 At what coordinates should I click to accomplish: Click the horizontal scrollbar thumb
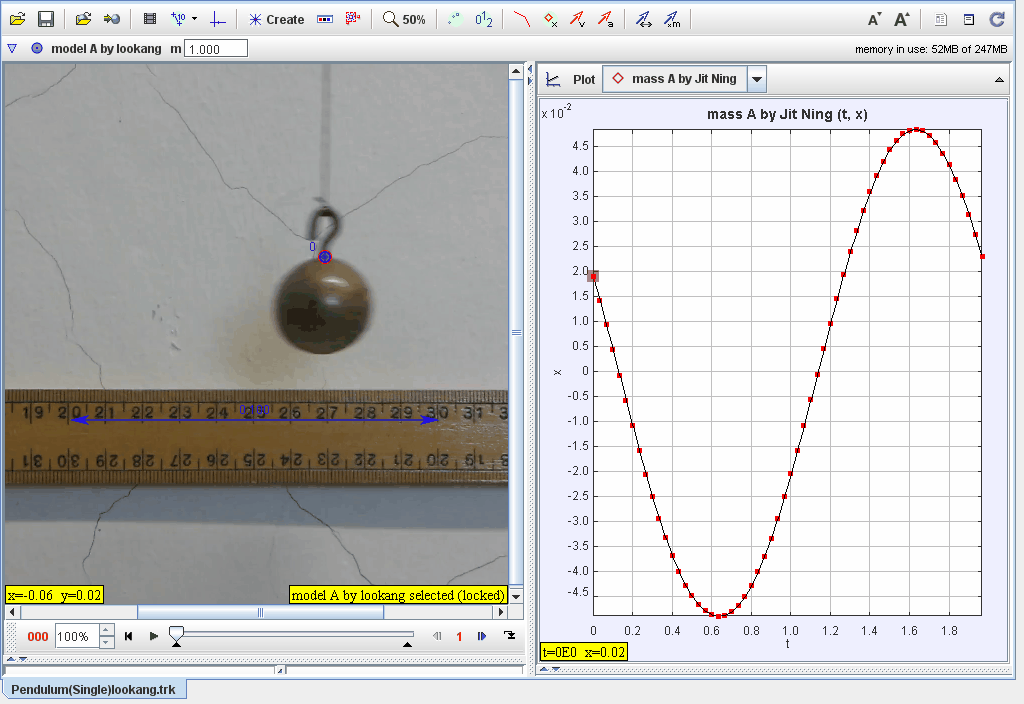(261, 612)
